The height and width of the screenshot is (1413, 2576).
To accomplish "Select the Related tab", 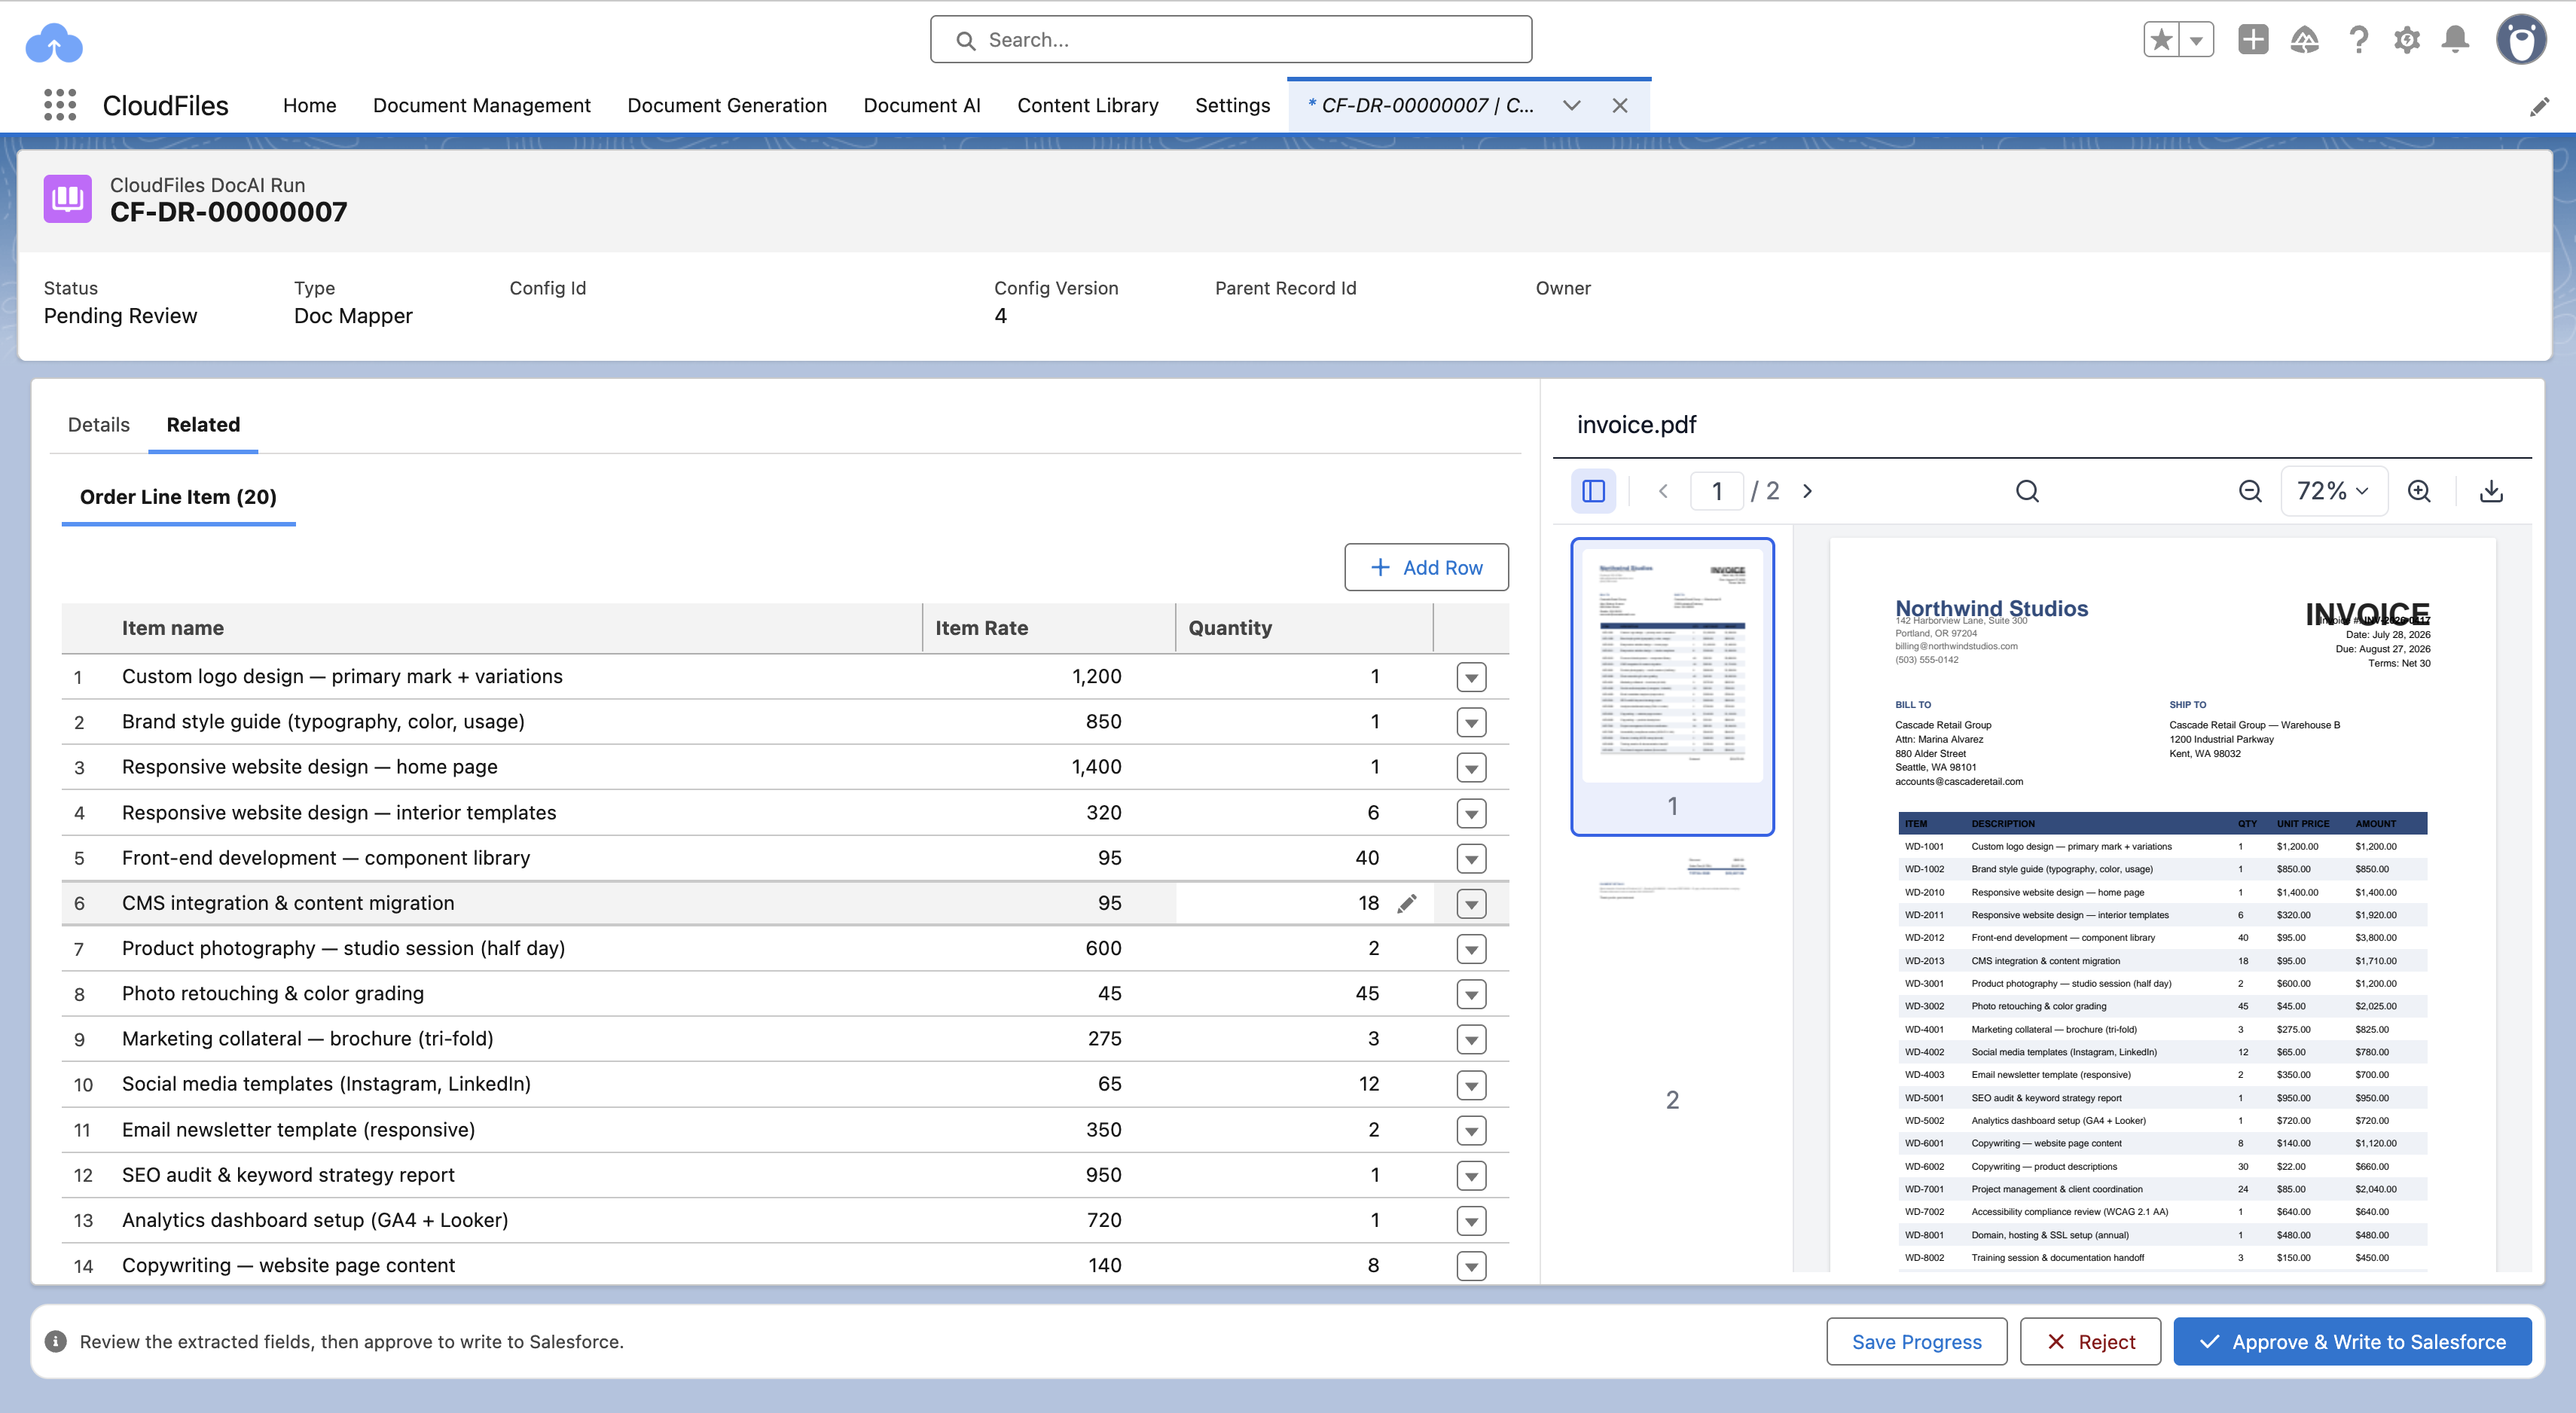I will [203, 424].
